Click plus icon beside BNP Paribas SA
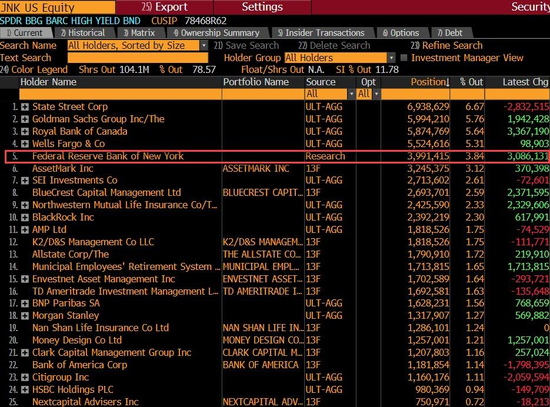 coord(25,303)
